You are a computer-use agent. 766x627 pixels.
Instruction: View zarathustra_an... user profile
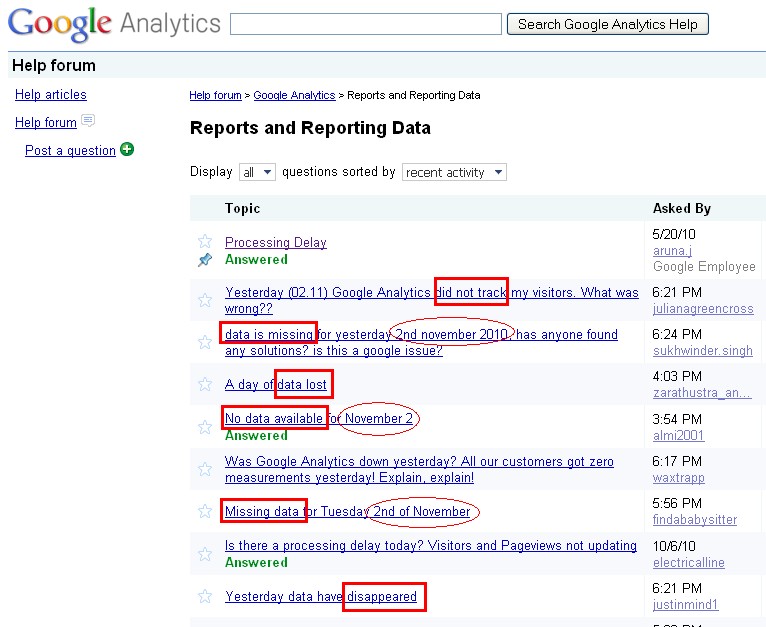[702, 393]
